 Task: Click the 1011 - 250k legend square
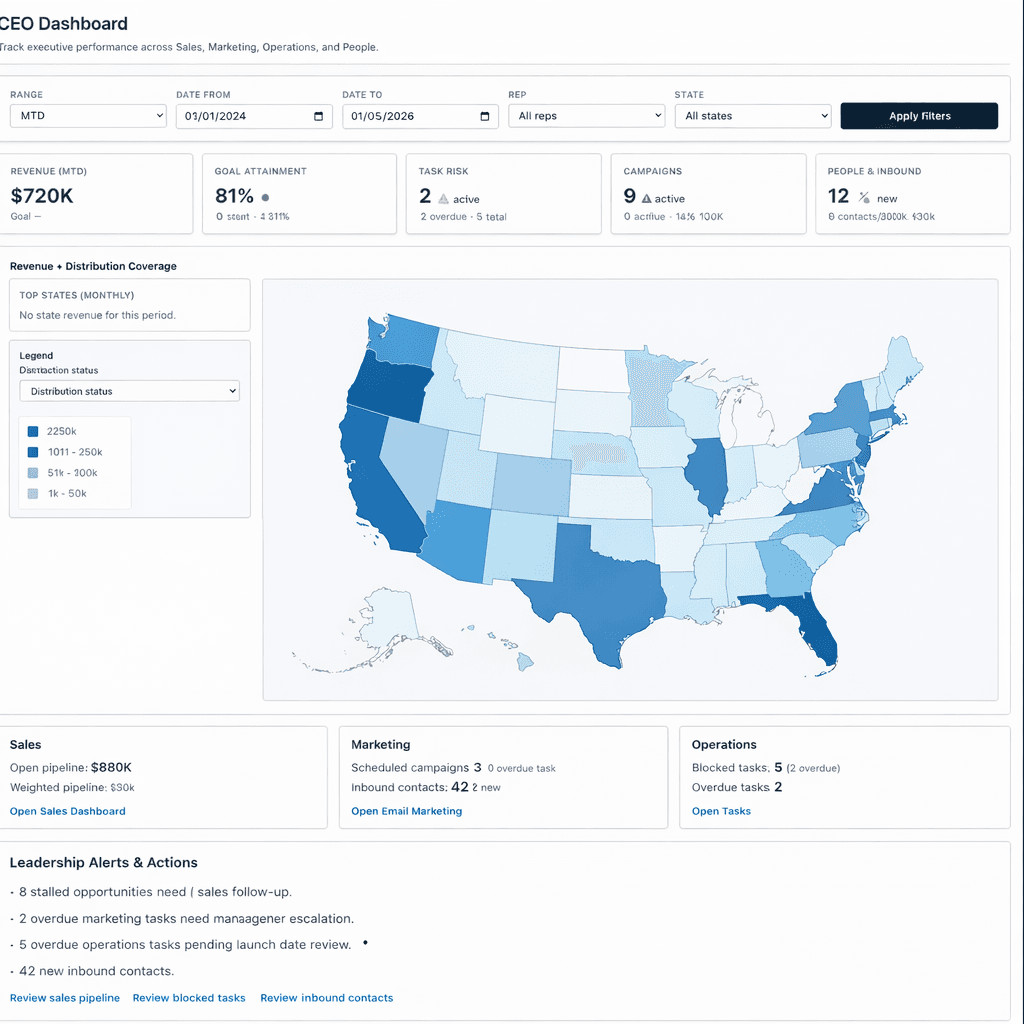pos(34,451)
